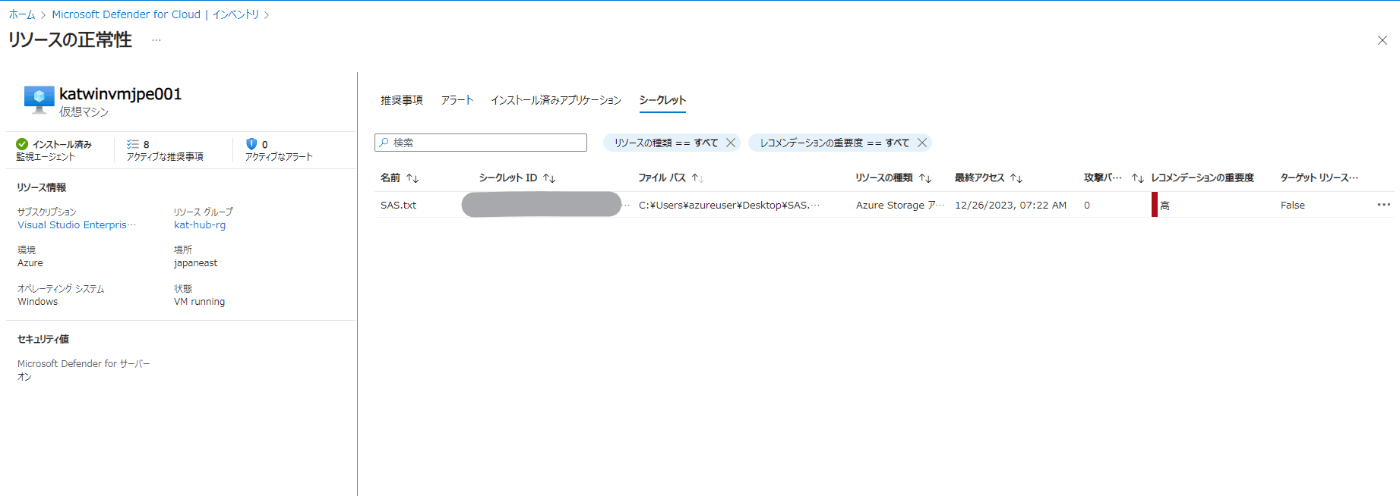Sort by 最終アクセス column arrows
The image size is (1400, 496).
click(1016, 178)
